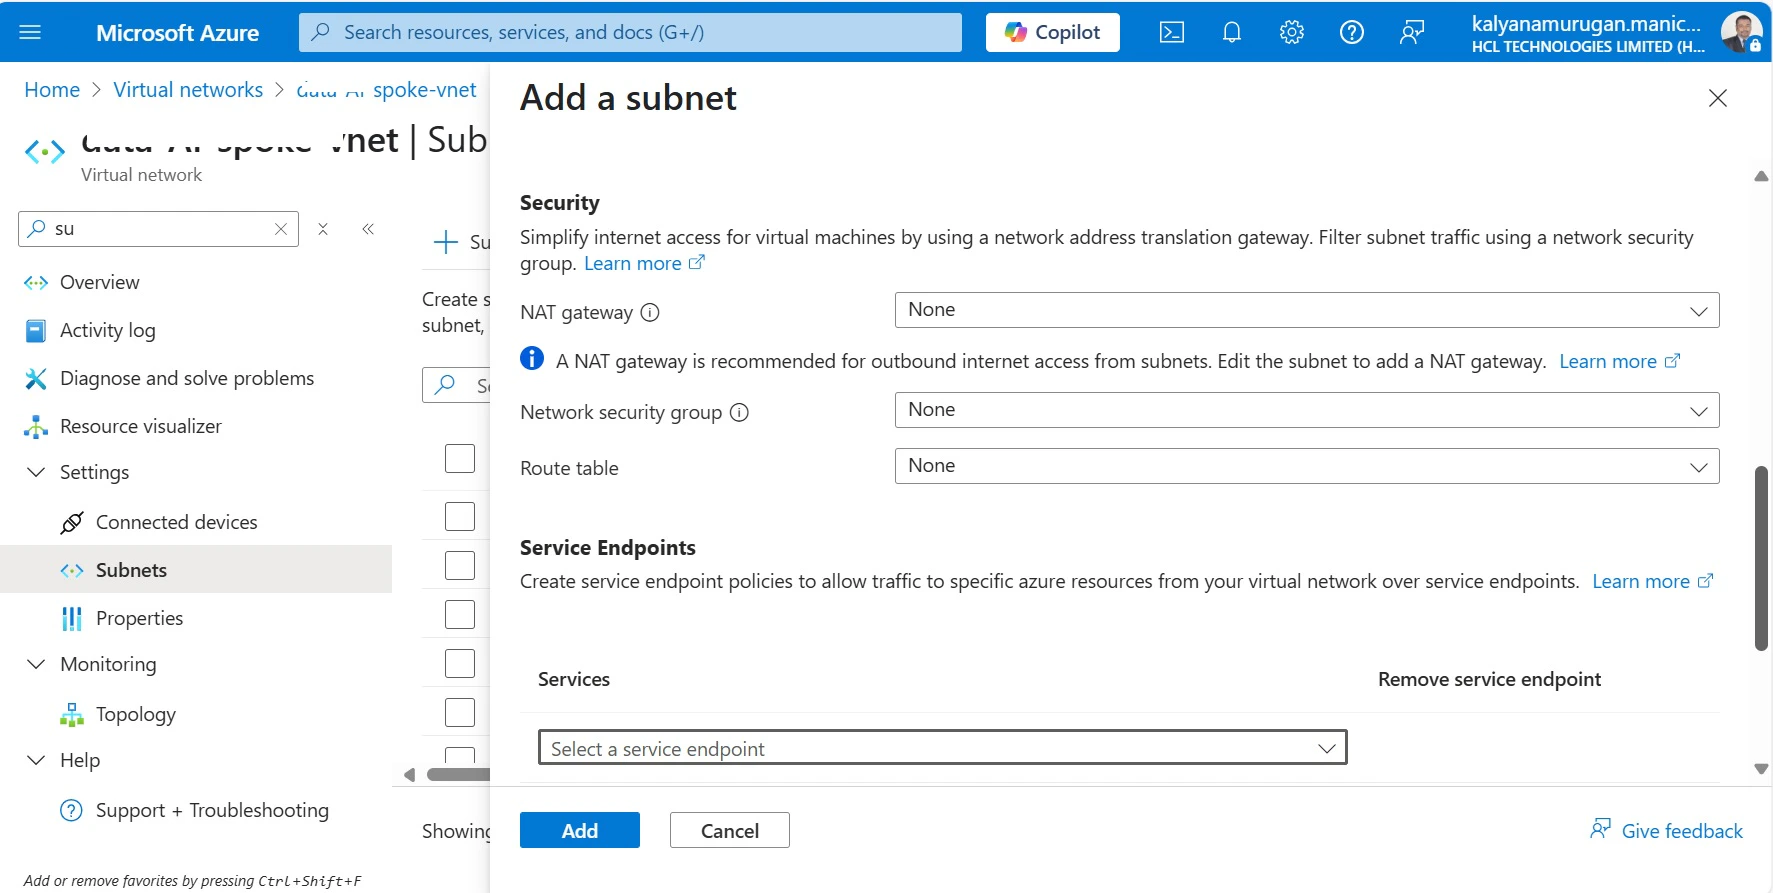Open Activity log menu item
1773x893 pixels.
tap(108, 330)
